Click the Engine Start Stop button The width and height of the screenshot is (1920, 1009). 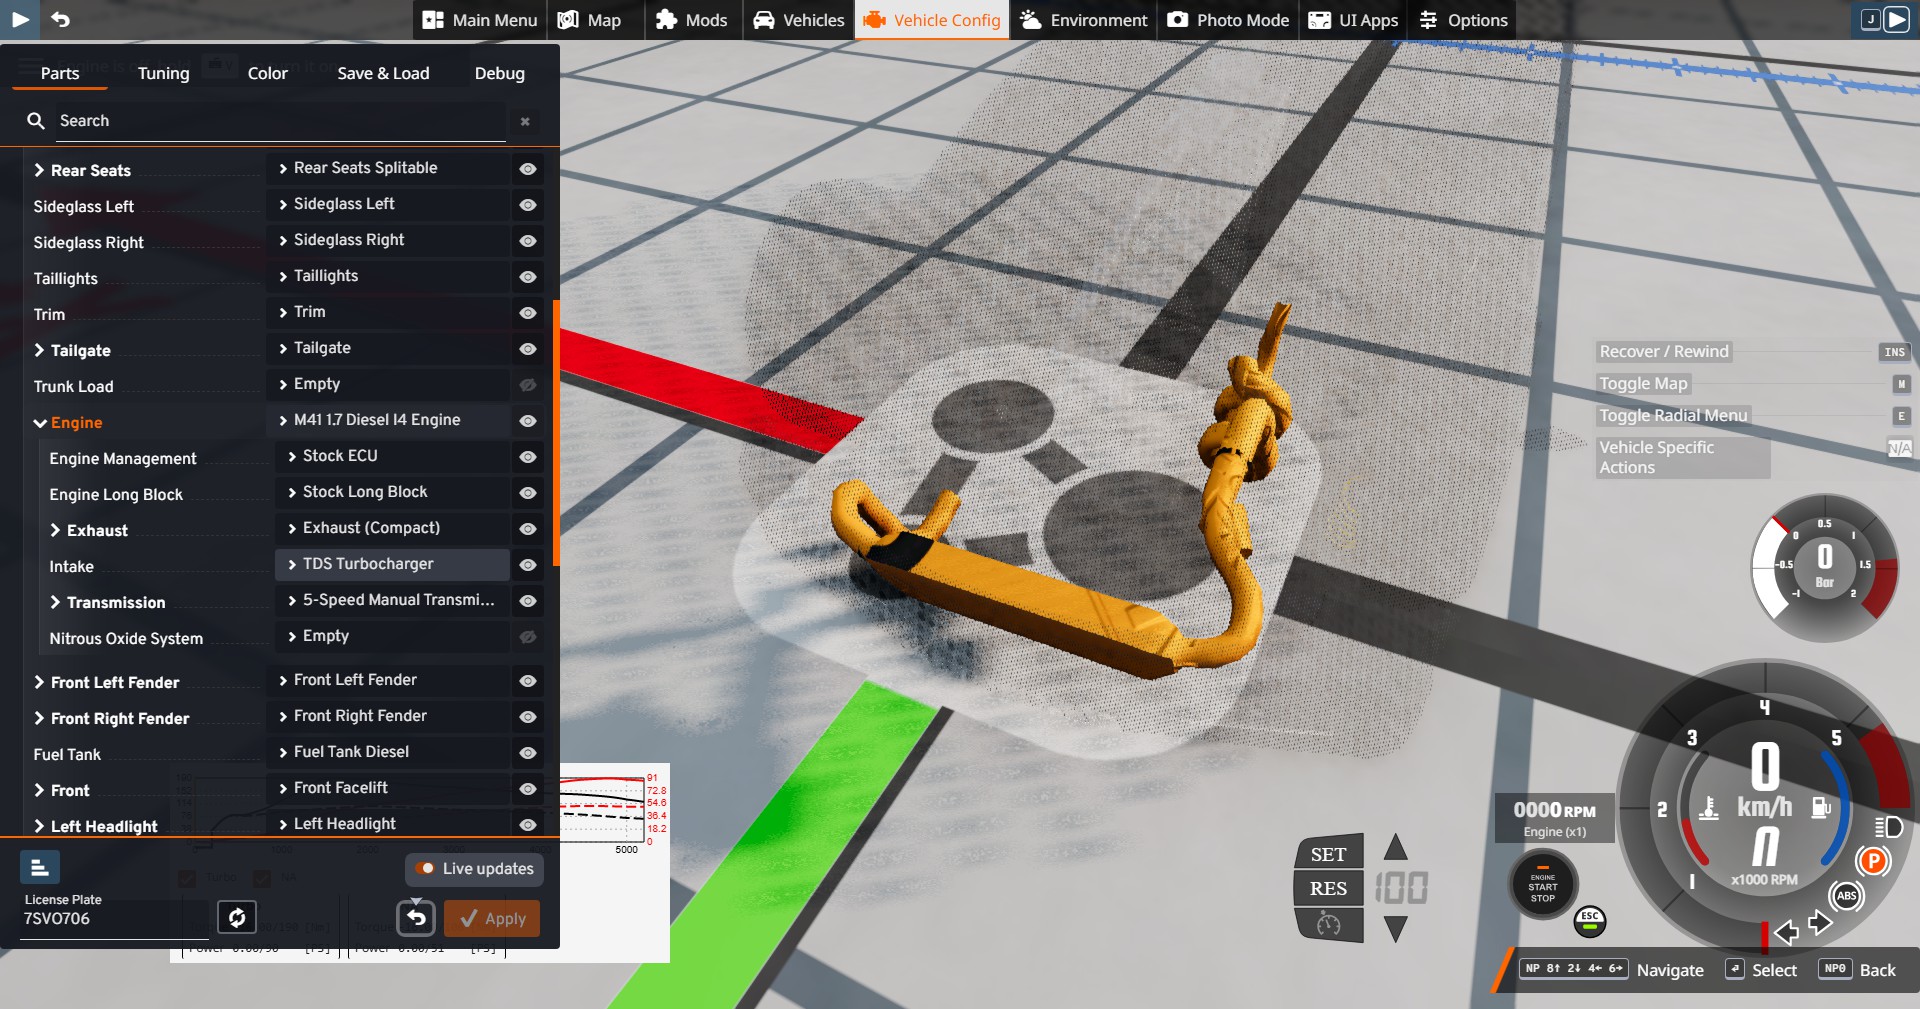tap(1542, 886)
